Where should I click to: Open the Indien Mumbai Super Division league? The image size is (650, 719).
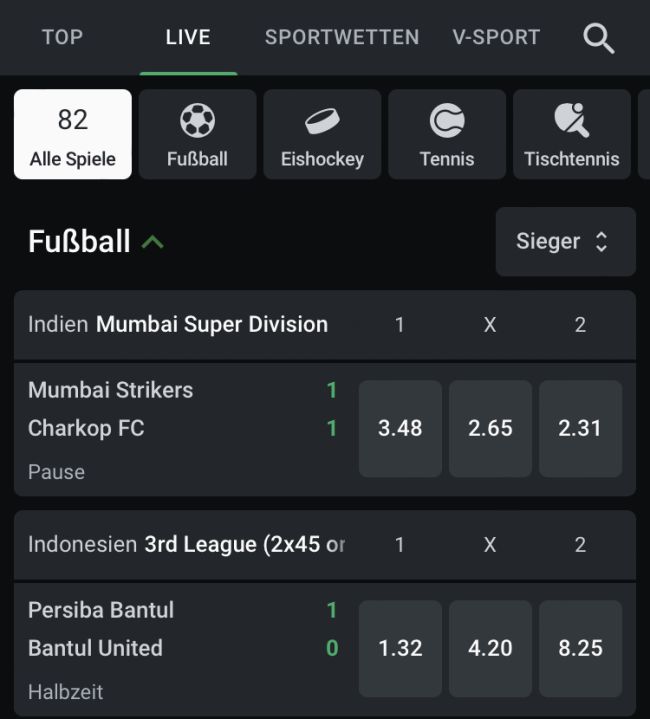click(x=178, y=324)
